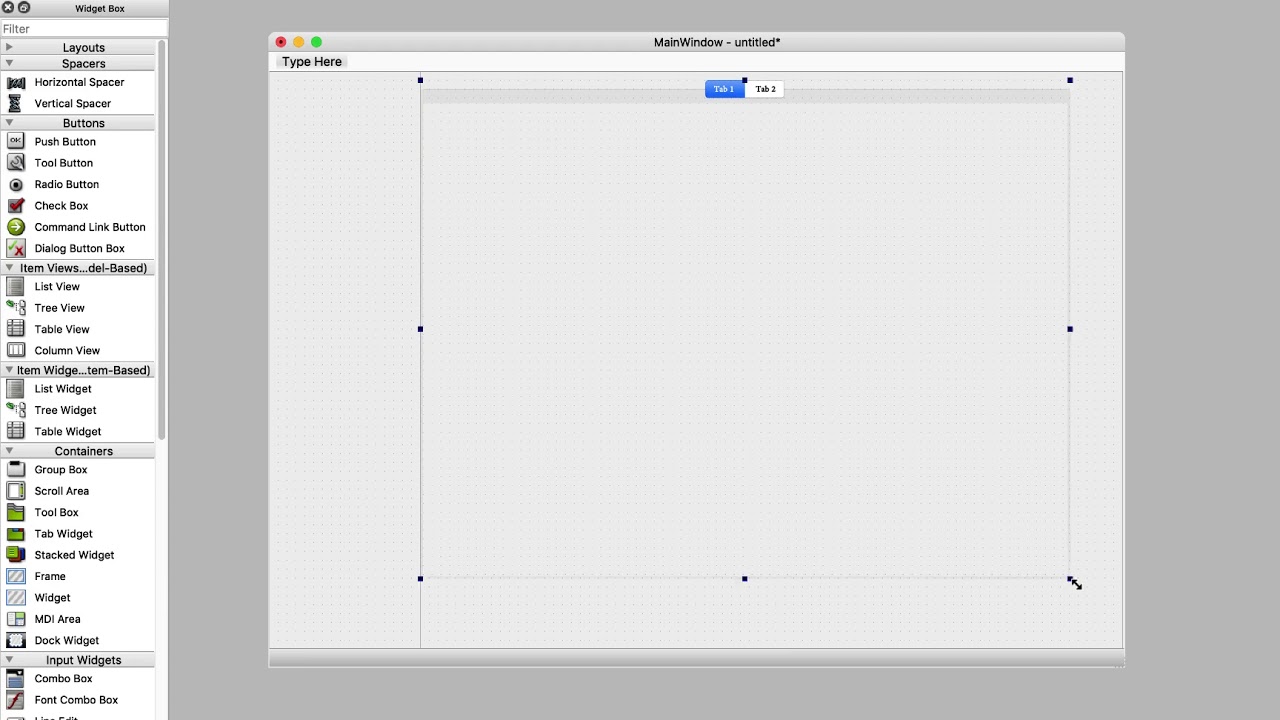The image size is (1280, 720).
Task: Choose the Tab Widget container icon
Action: pos(16,534)
